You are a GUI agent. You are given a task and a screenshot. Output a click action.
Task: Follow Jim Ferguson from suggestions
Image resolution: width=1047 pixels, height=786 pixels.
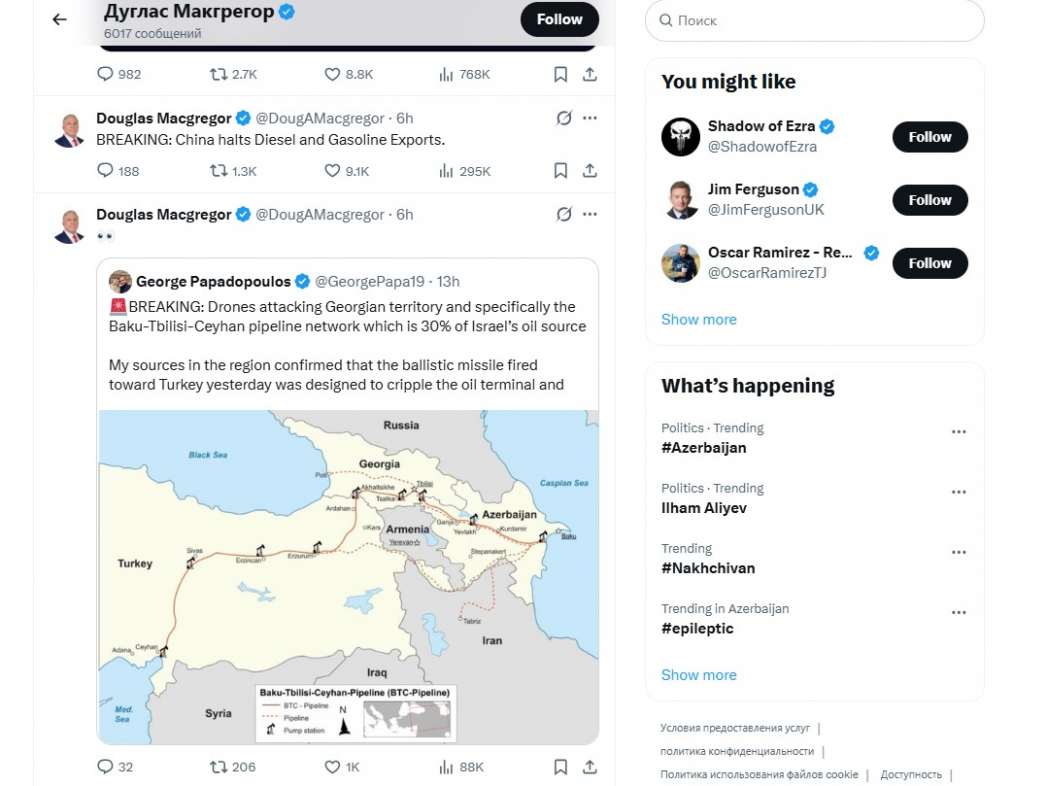pyautogui.click(x=929, y=200)
